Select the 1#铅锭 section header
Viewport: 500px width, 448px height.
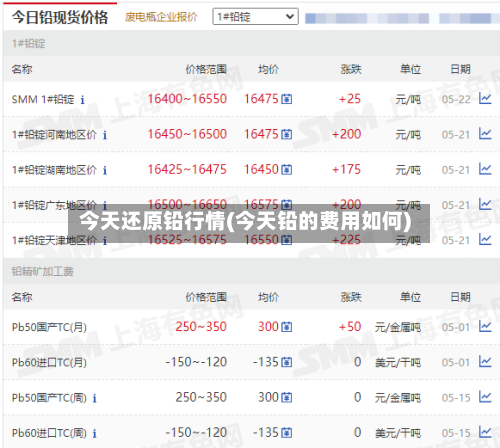(28, 43)
